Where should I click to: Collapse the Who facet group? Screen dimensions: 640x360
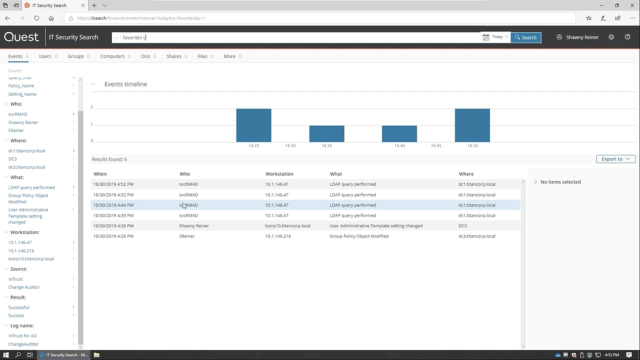click(7, 104)
